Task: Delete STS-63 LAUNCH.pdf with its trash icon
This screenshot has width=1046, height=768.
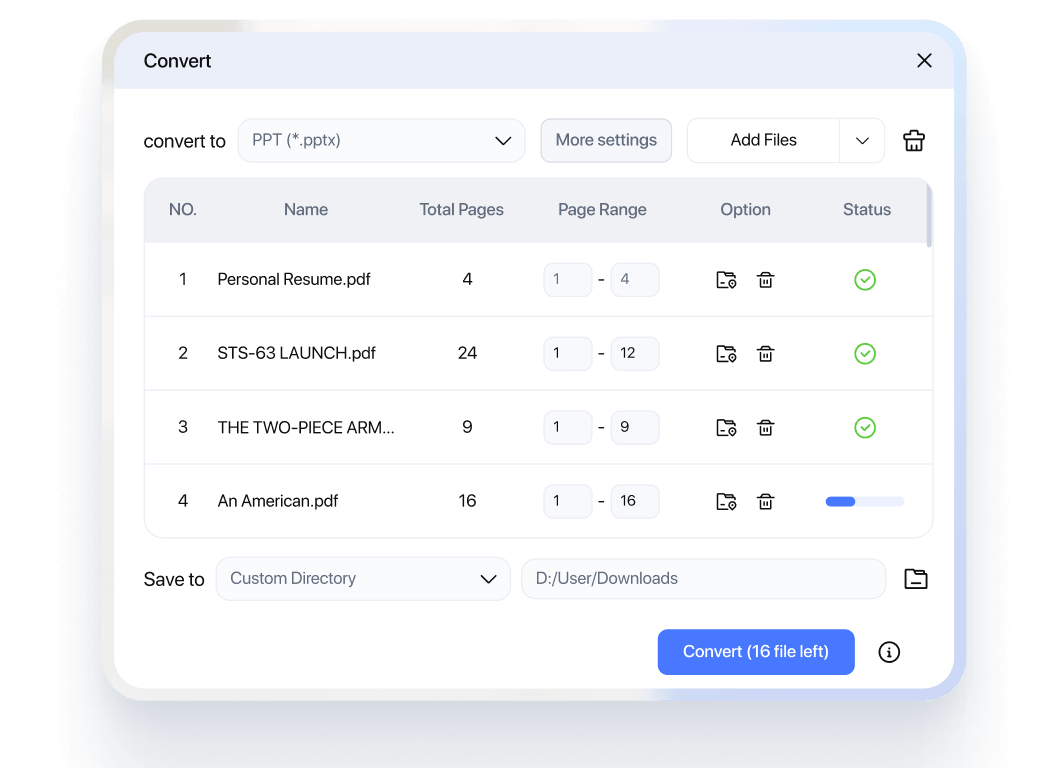Action: pos(765,353)
